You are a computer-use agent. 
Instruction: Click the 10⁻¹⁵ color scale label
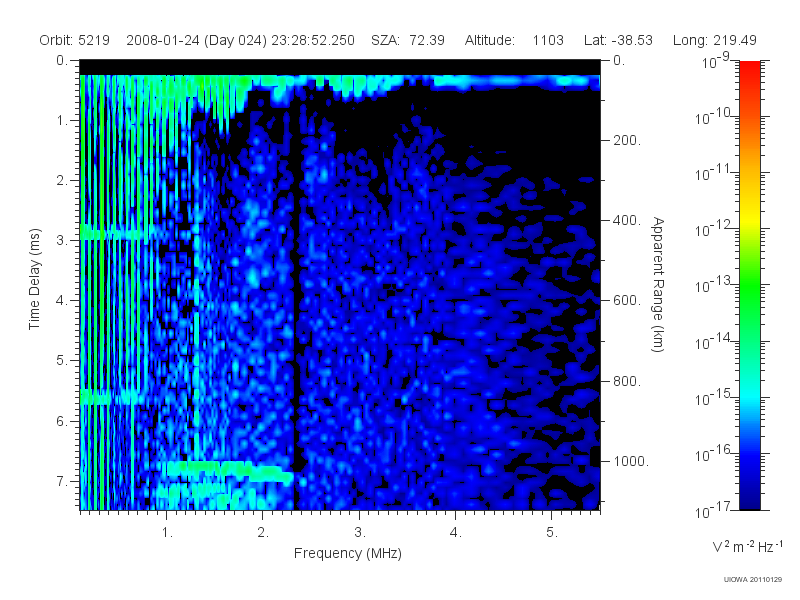pyautogui.click(x=714, y=397)
